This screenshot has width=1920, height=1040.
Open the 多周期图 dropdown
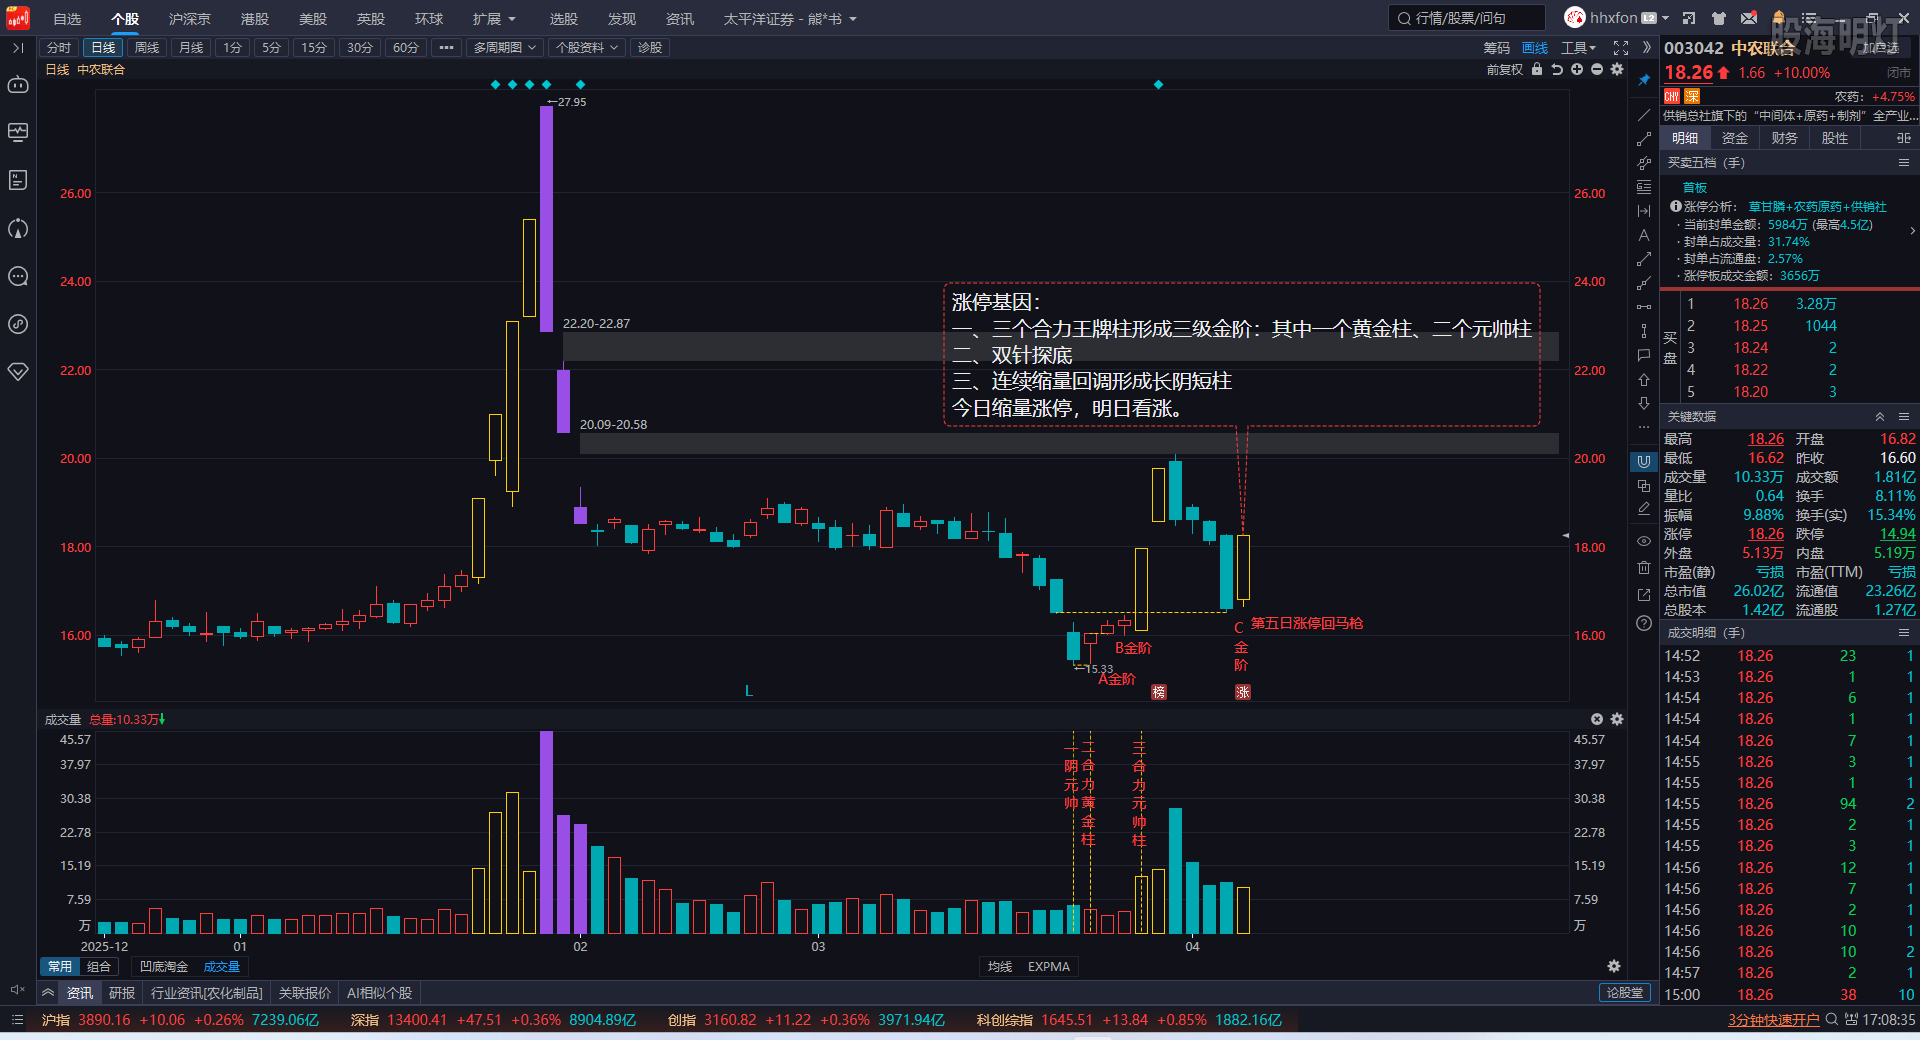(x=505, y=48)
